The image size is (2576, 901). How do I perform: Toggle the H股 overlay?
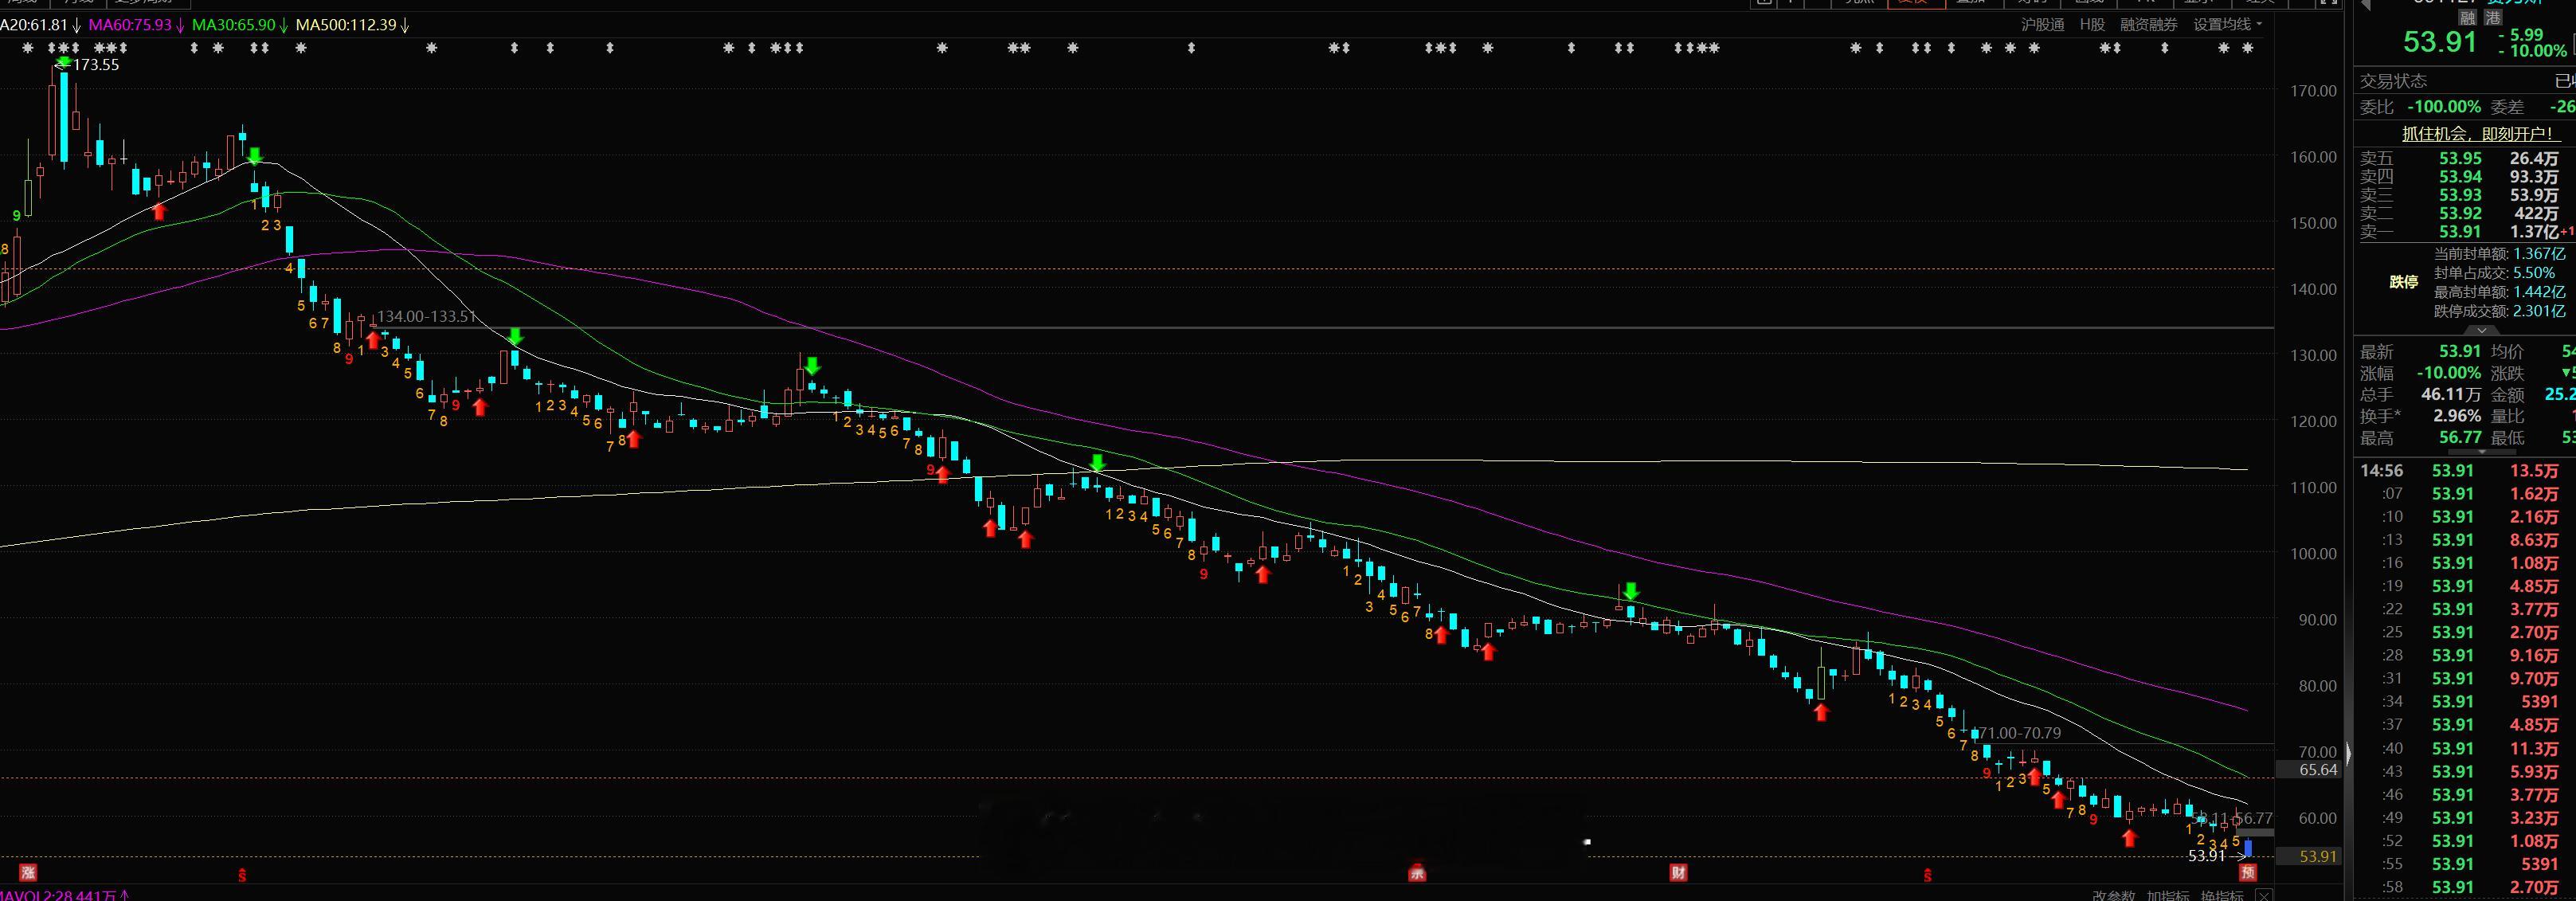coord(2092,25)
